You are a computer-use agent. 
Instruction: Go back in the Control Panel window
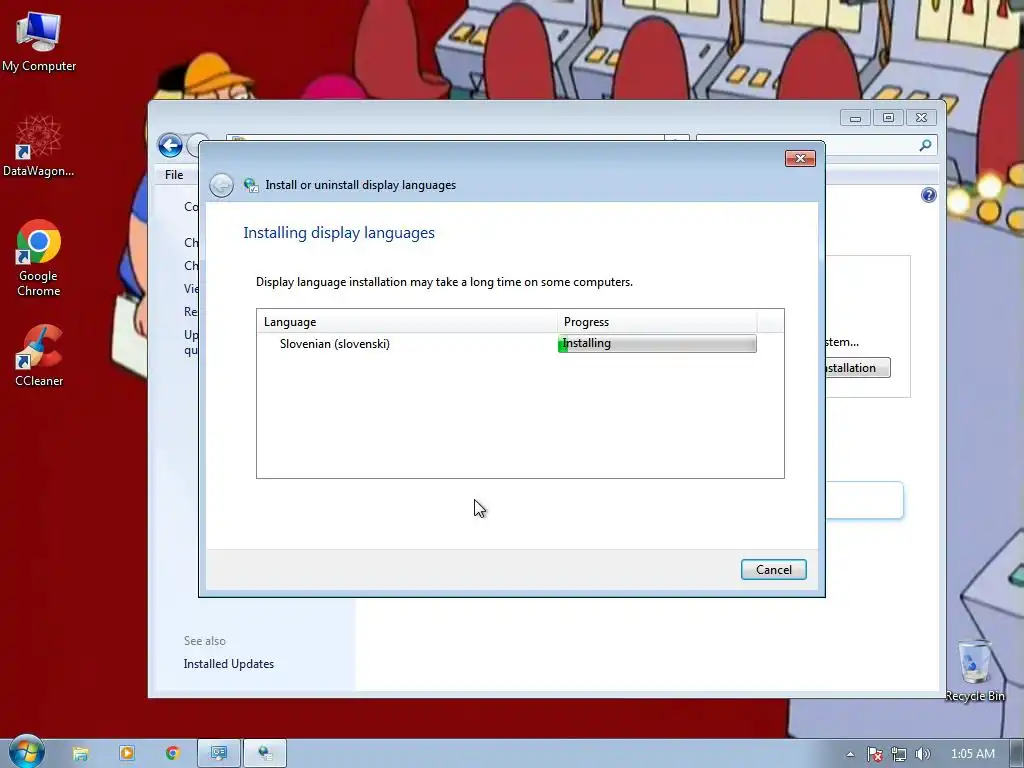point(170,146)
